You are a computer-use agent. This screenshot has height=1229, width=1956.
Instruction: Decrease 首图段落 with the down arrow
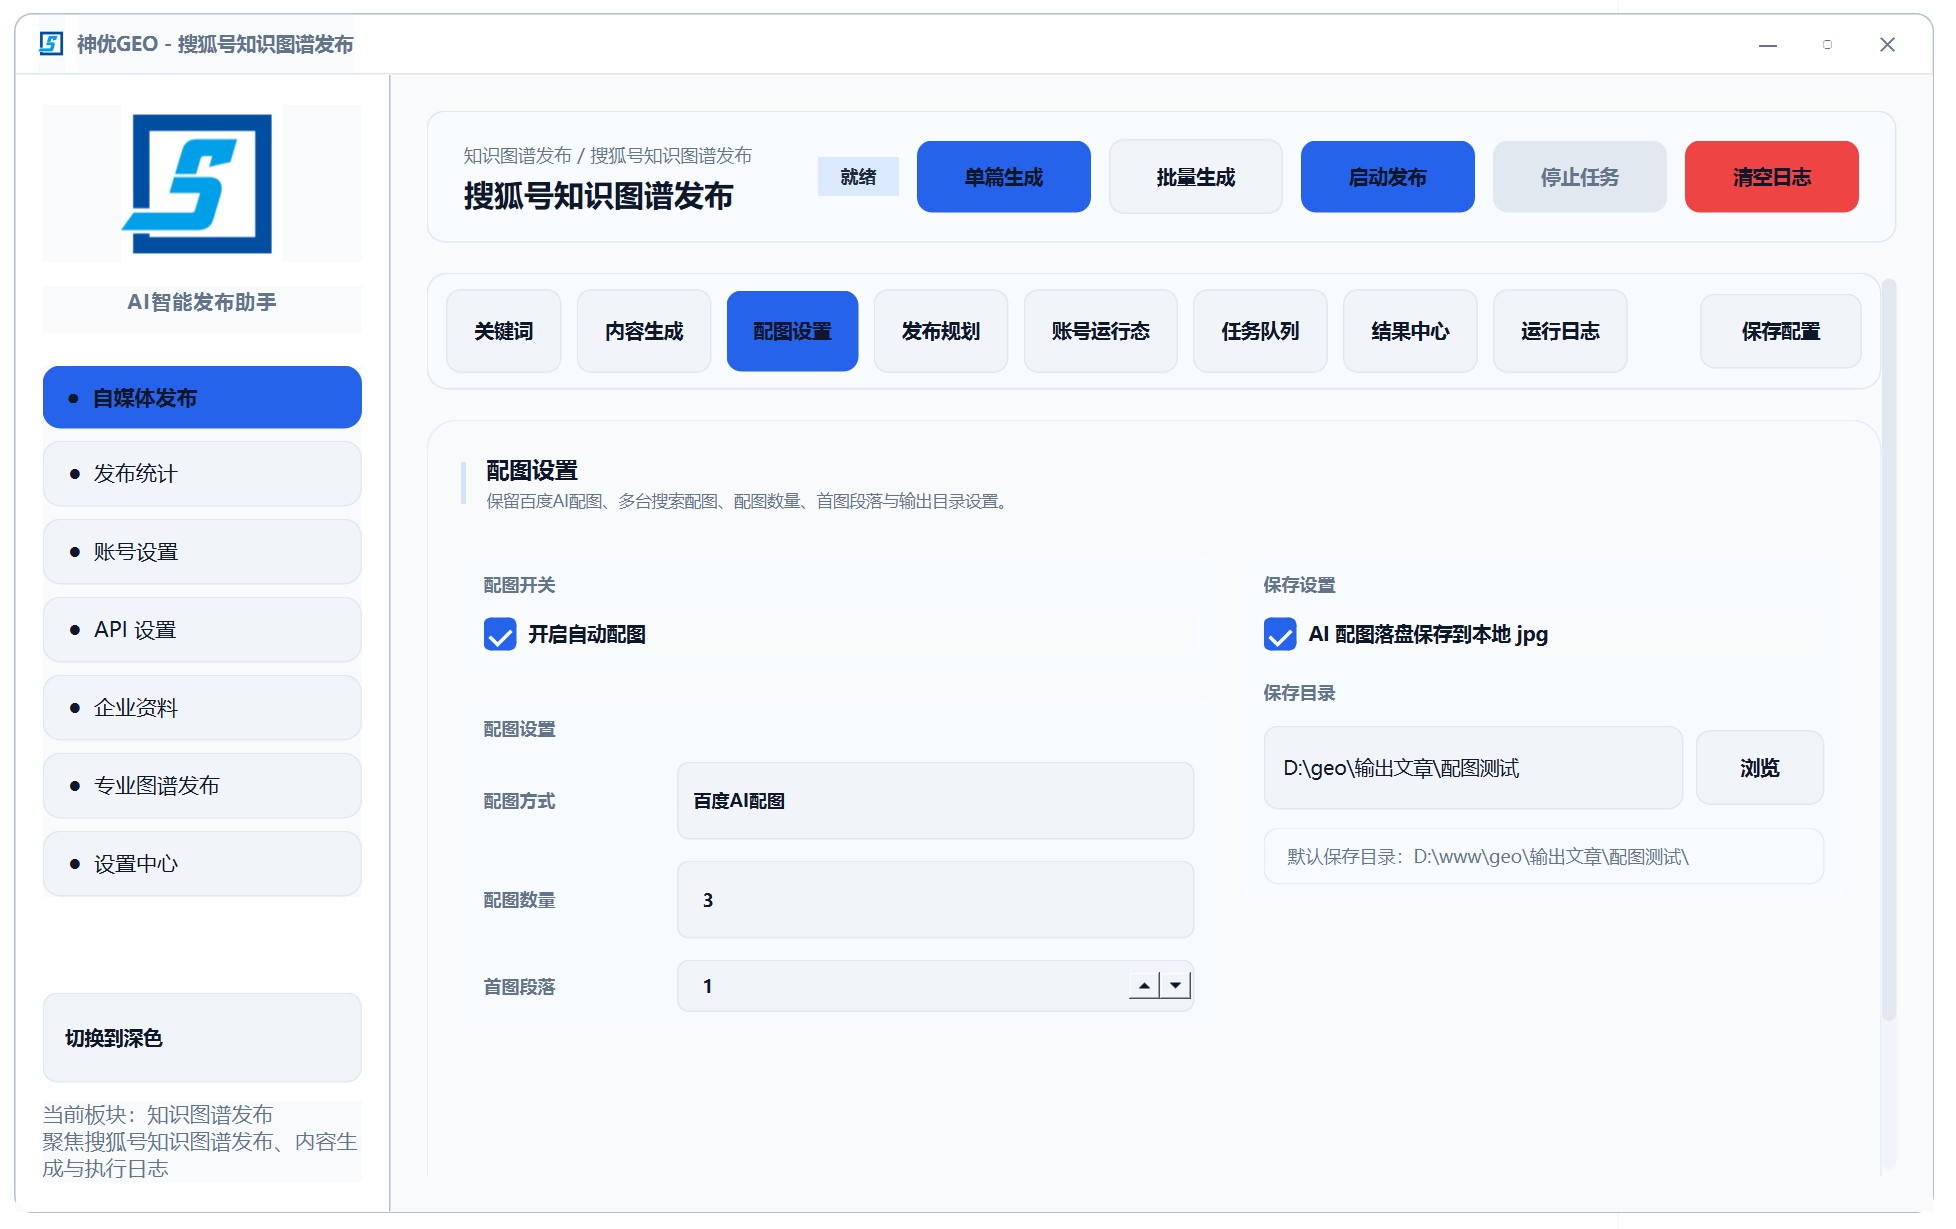click(1175, 985)
